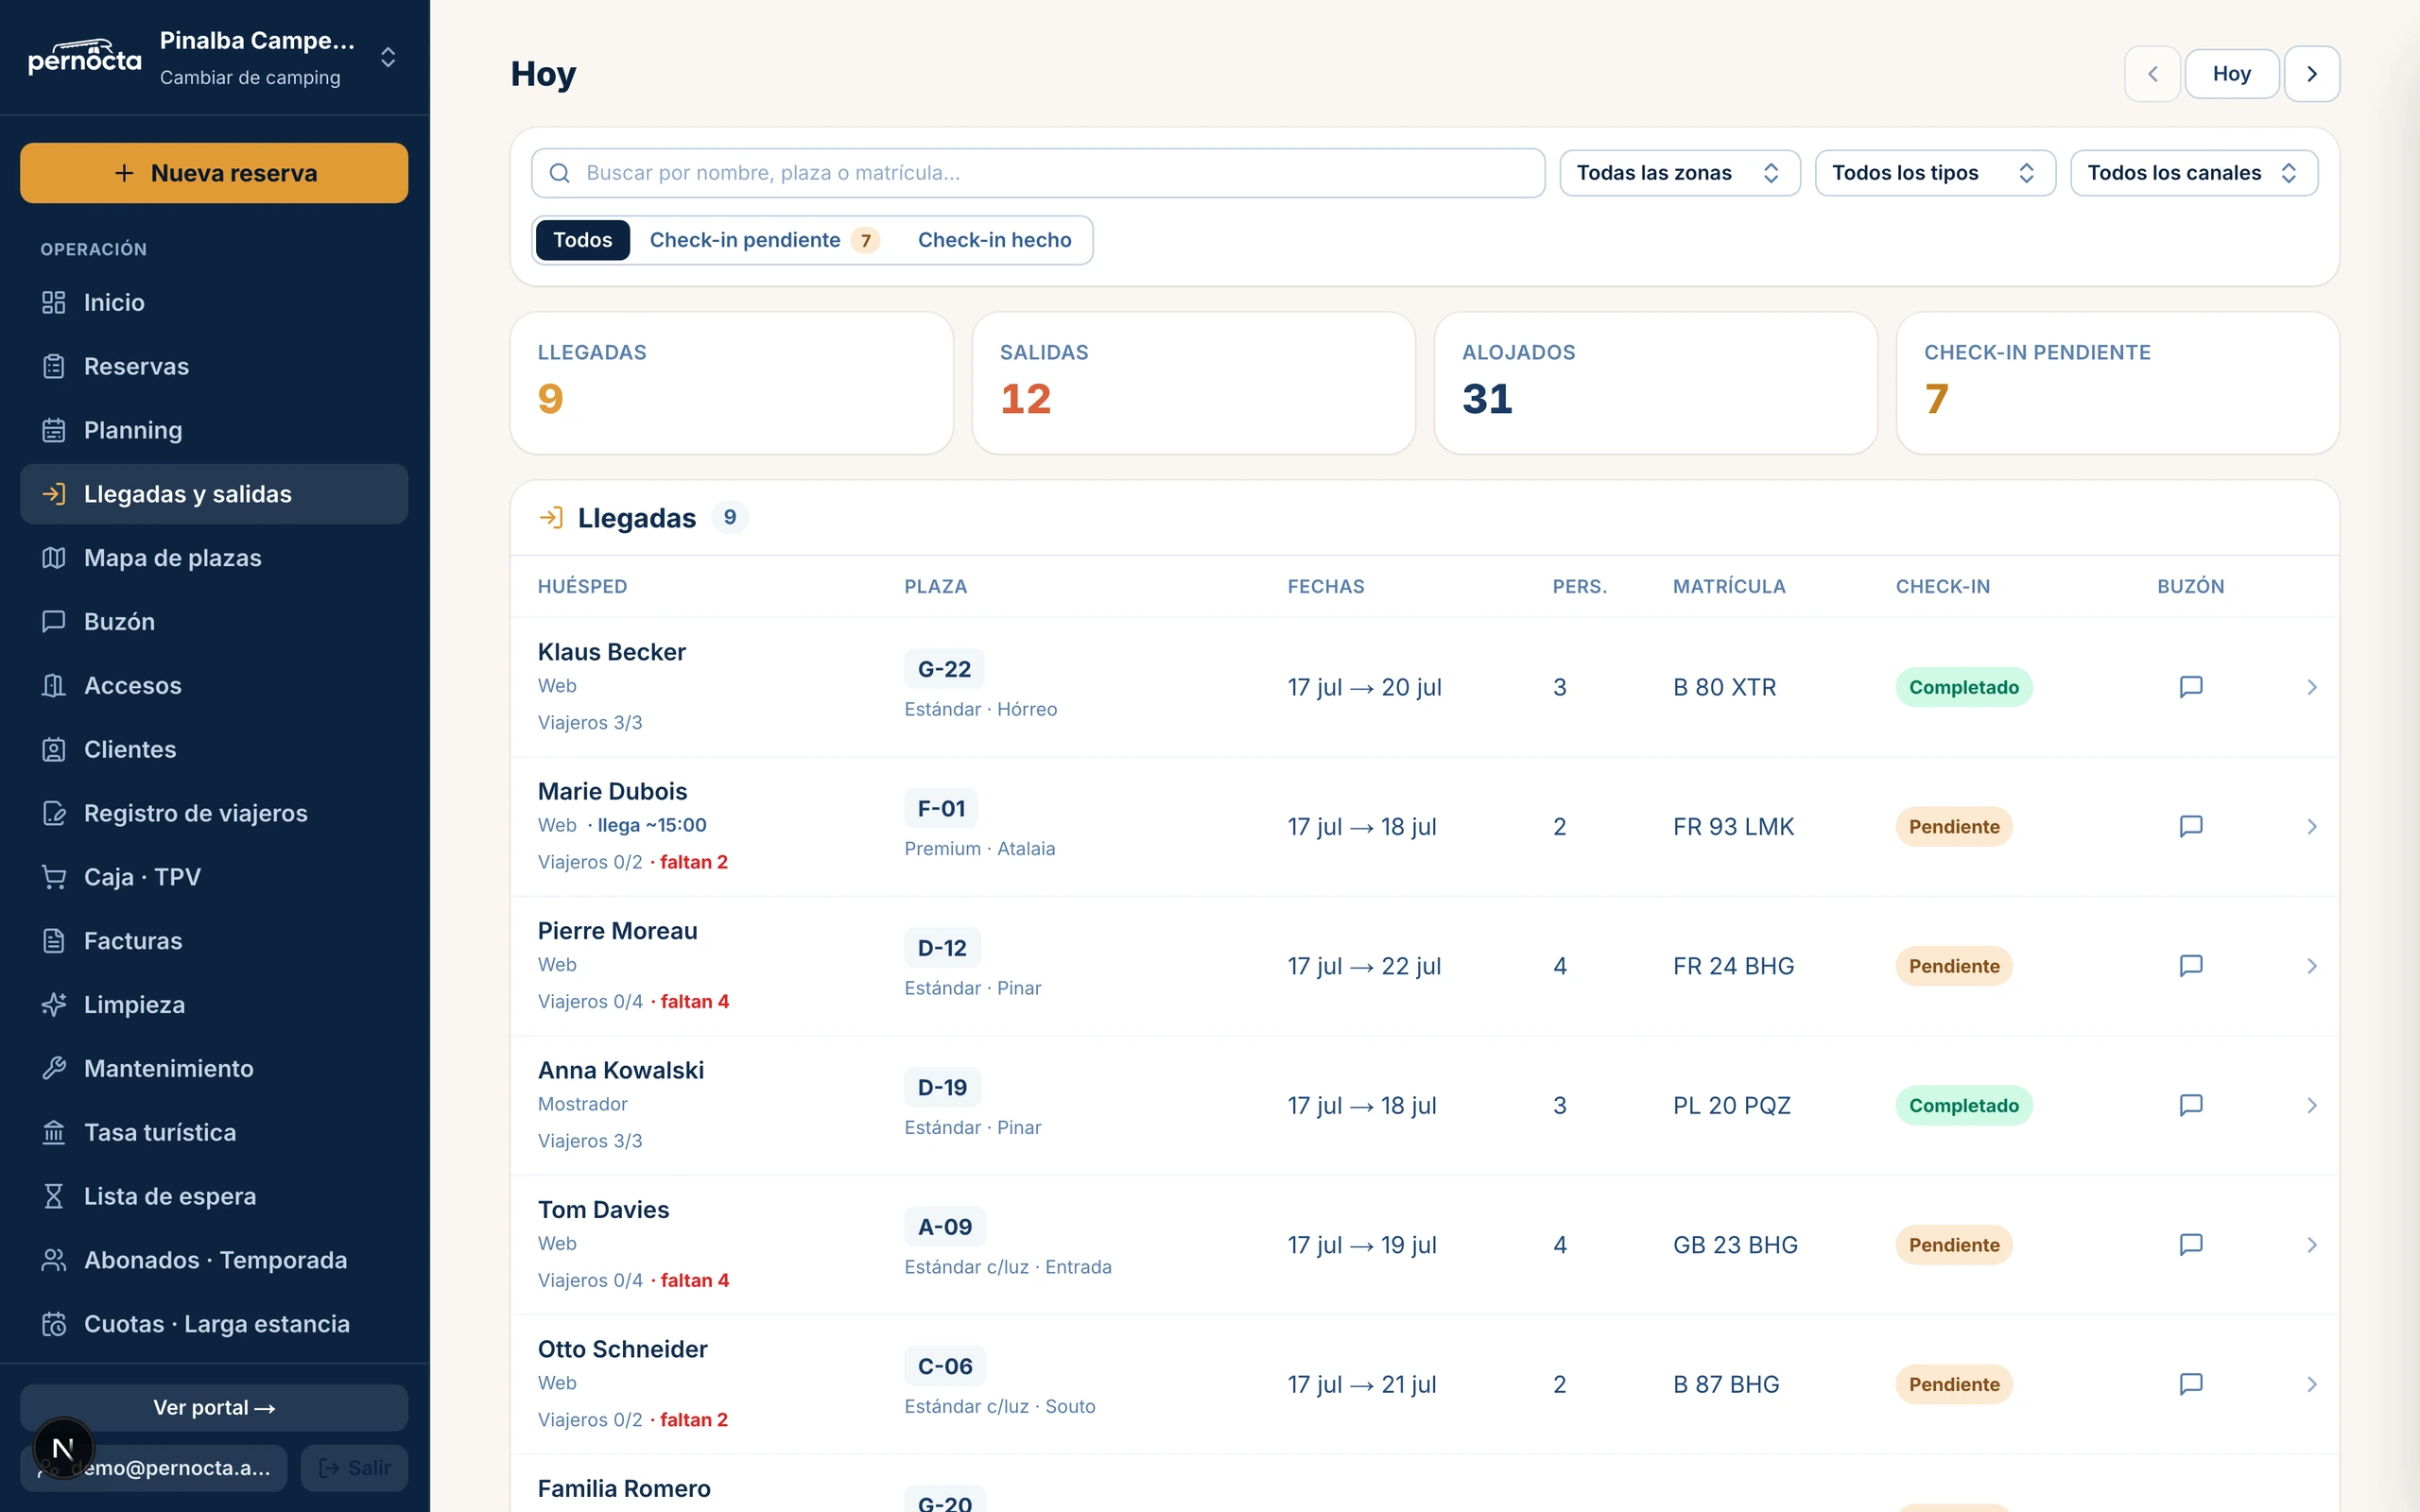The height and width of the screenshot is (1512, 2420).
Task: Expand Klaus Becker row chevron
Action: [2312, 687]
